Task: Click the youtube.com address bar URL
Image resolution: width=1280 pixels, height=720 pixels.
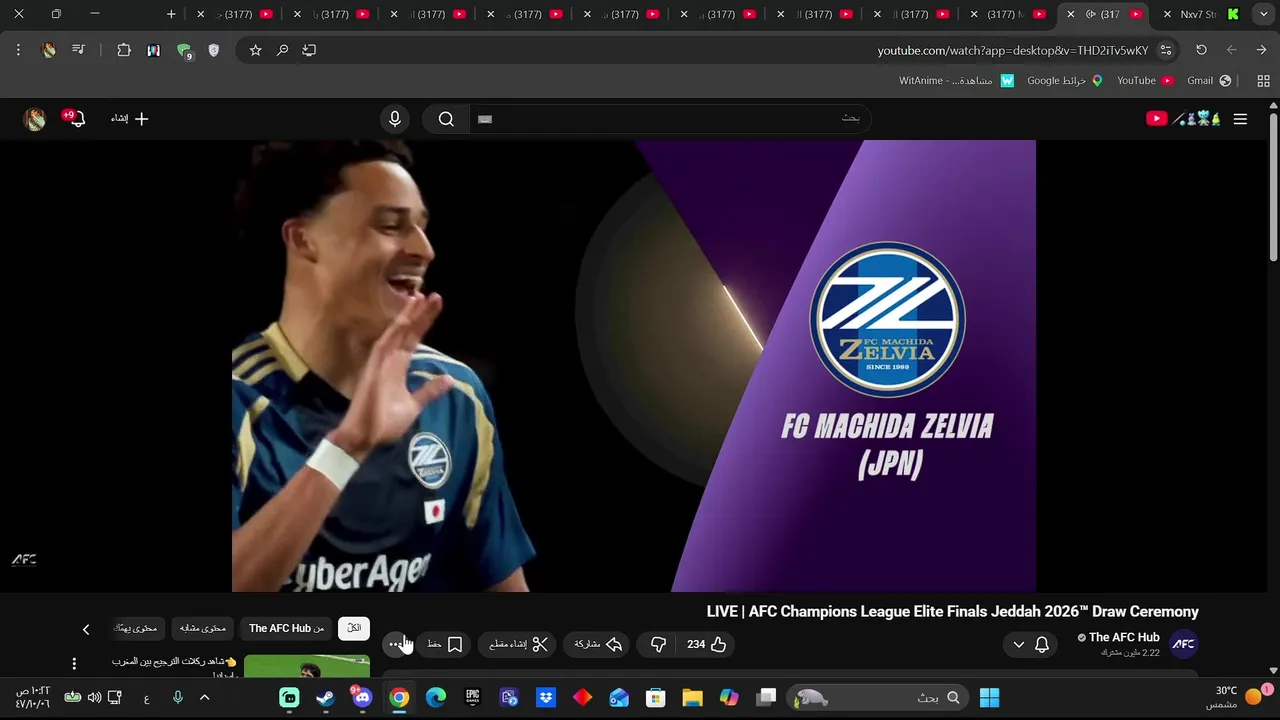Action: [x=1013, y=51]
